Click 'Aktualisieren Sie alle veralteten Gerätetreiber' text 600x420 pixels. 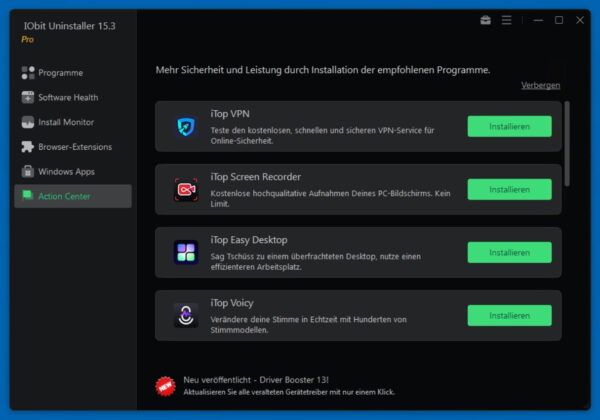click(x=289, y=392)
